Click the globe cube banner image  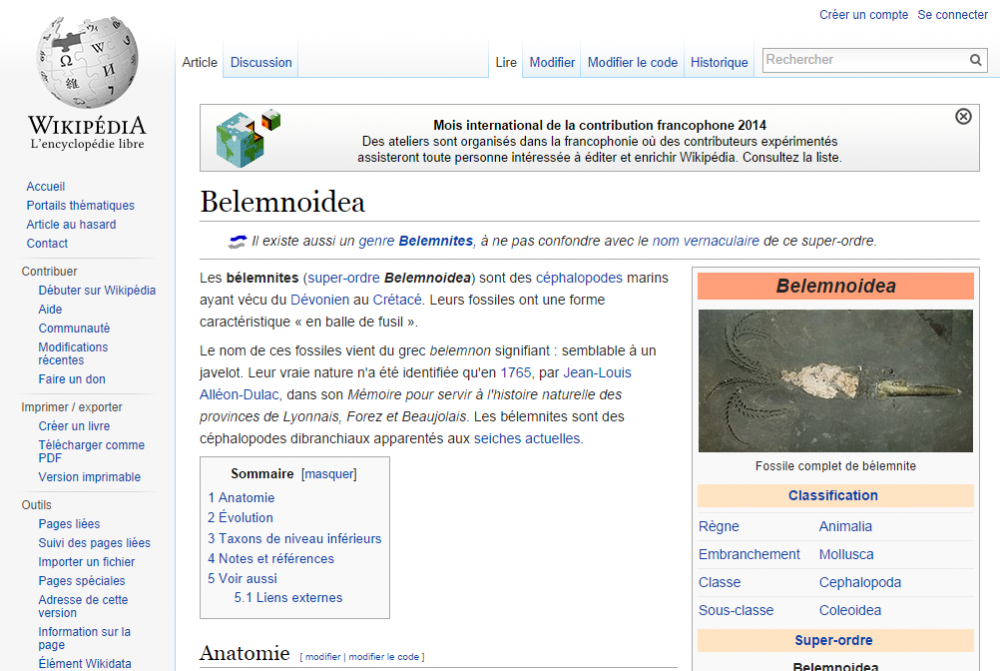pyautogui.click(x=248, y=138)
